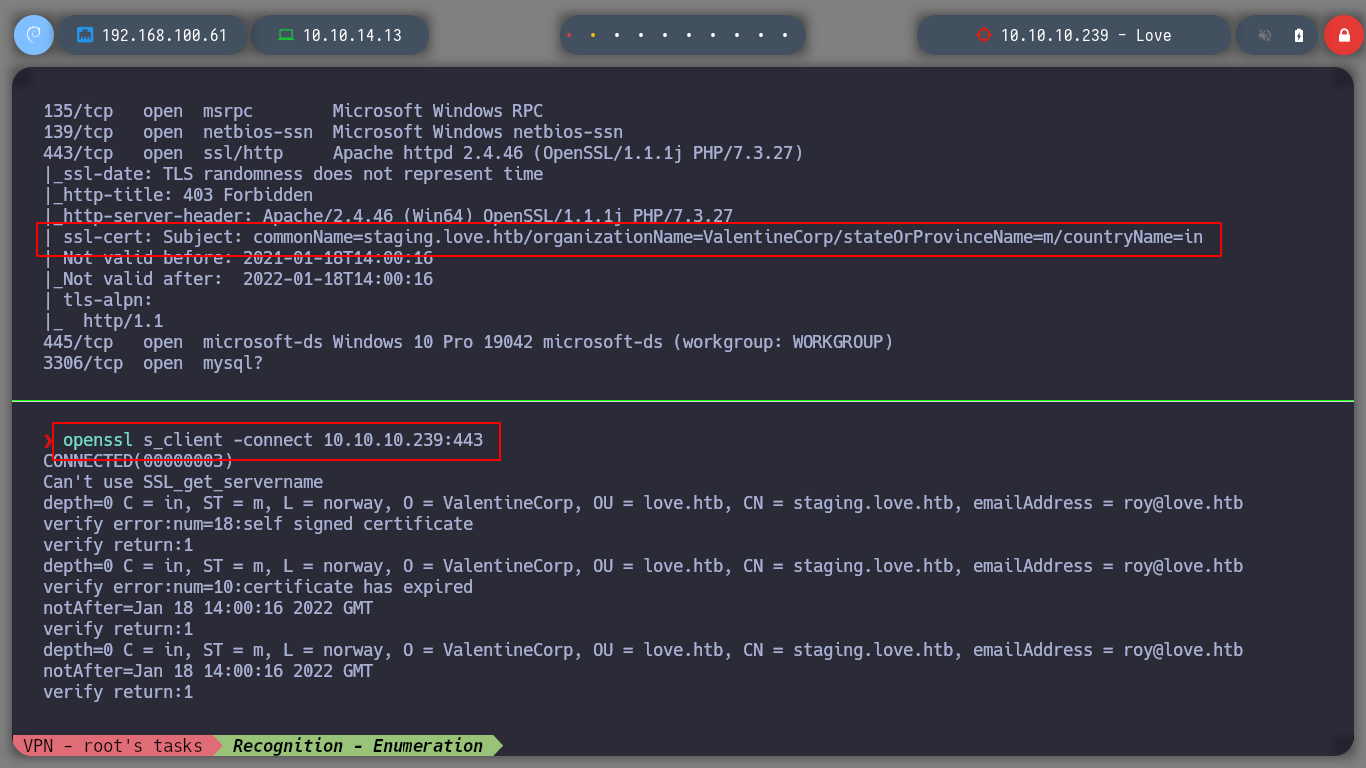Click the "http/1.1" line
Image resolution: width=1366 pixels, height=768 pixels.
point(103,321)
